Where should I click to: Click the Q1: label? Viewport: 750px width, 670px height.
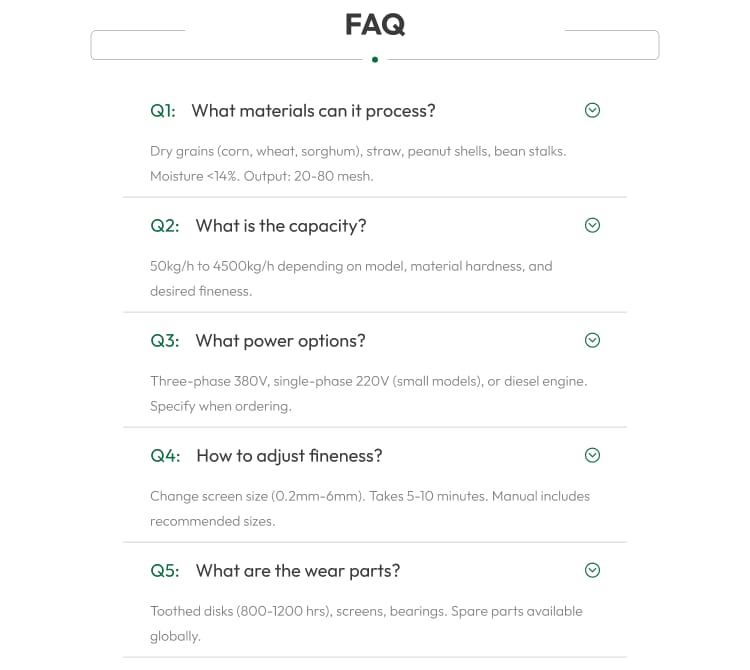point(163,111)
